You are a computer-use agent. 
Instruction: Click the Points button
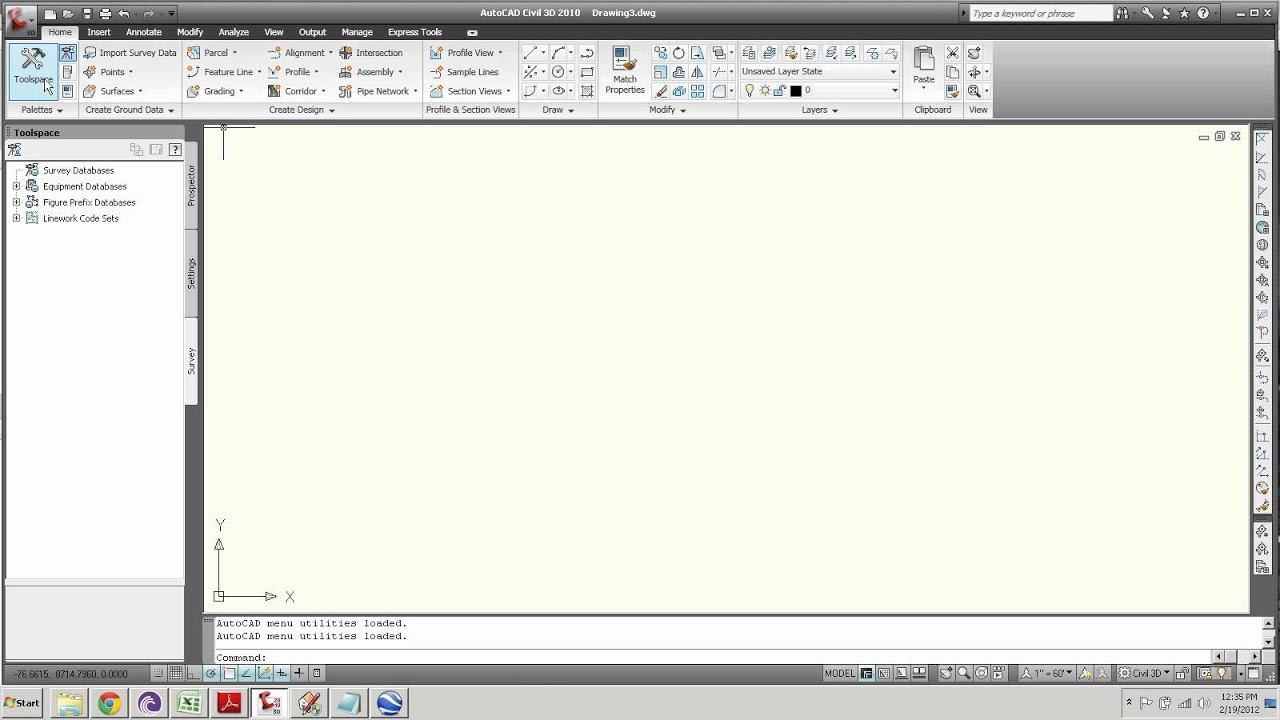tap(107, 72)
